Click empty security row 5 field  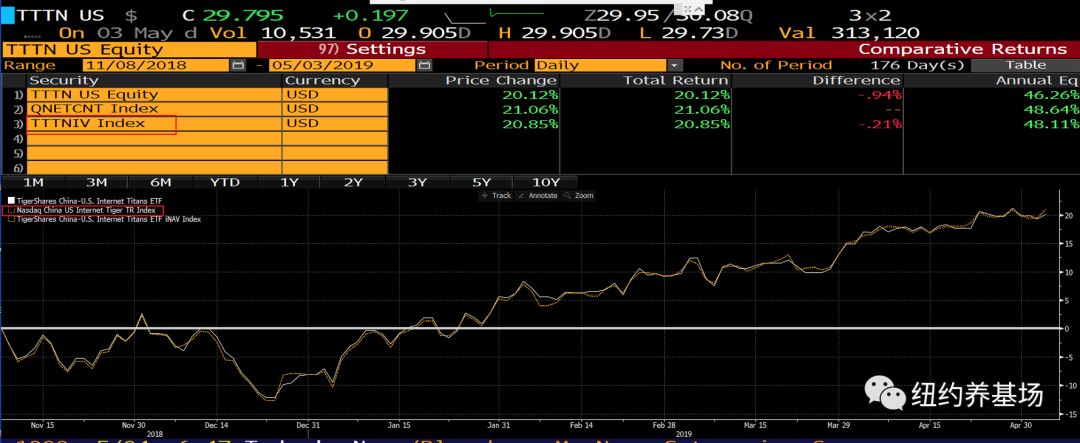(154, 153)
